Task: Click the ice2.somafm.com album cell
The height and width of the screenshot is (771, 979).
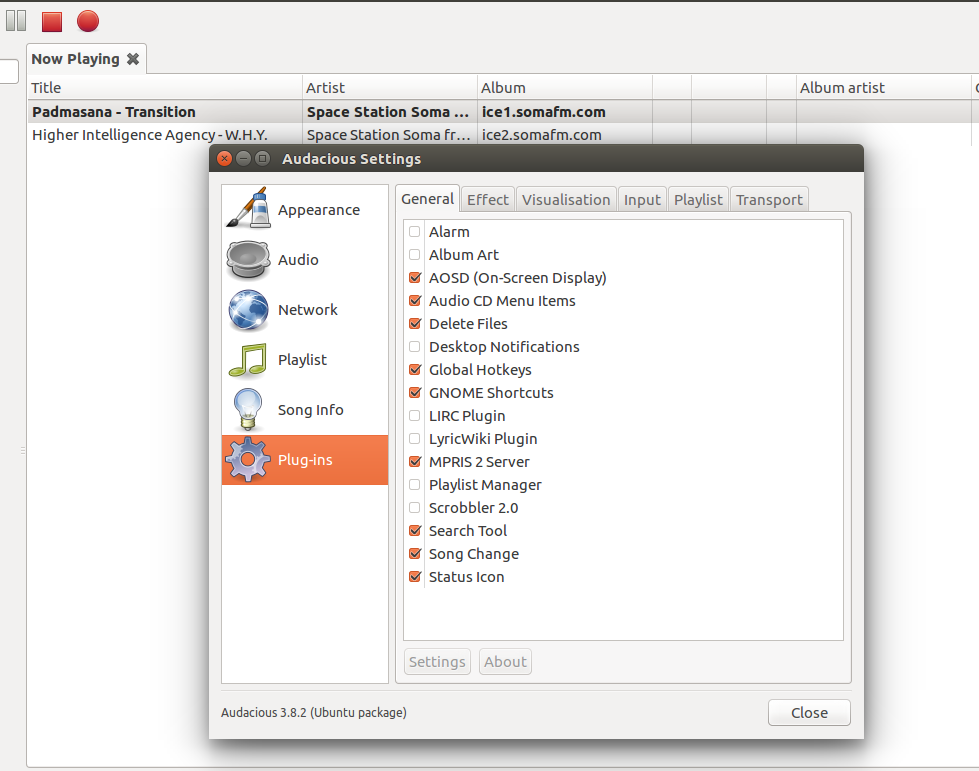Action: pos(542,135)
